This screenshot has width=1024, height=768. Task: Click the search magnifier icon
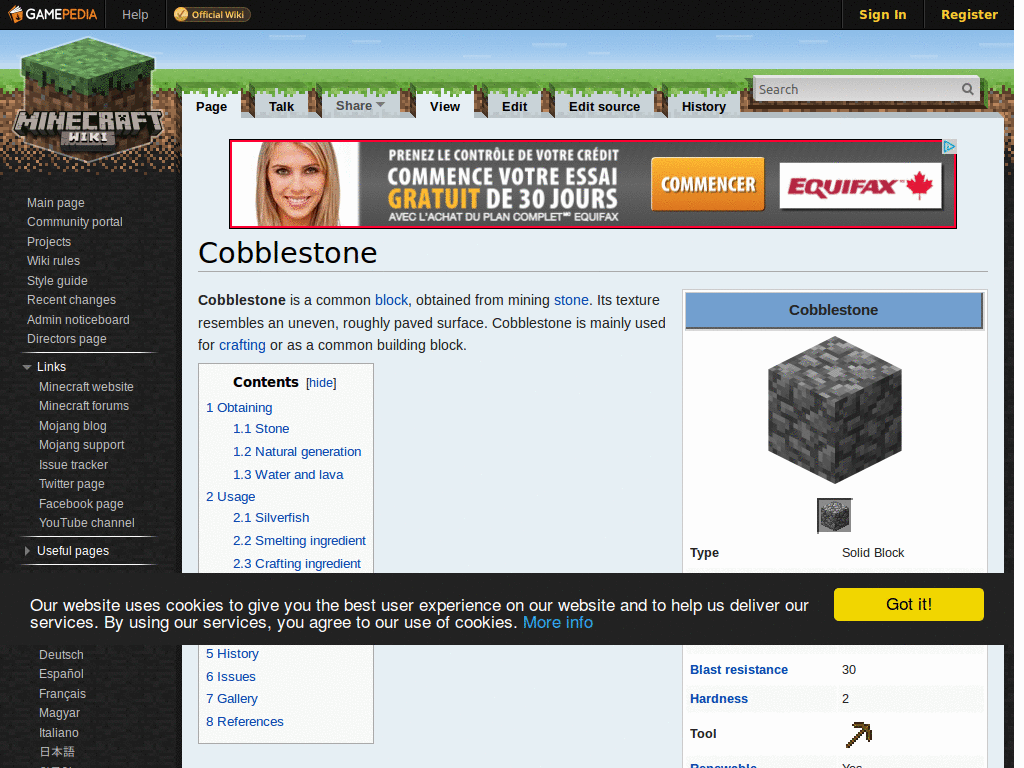click(967, 89)
